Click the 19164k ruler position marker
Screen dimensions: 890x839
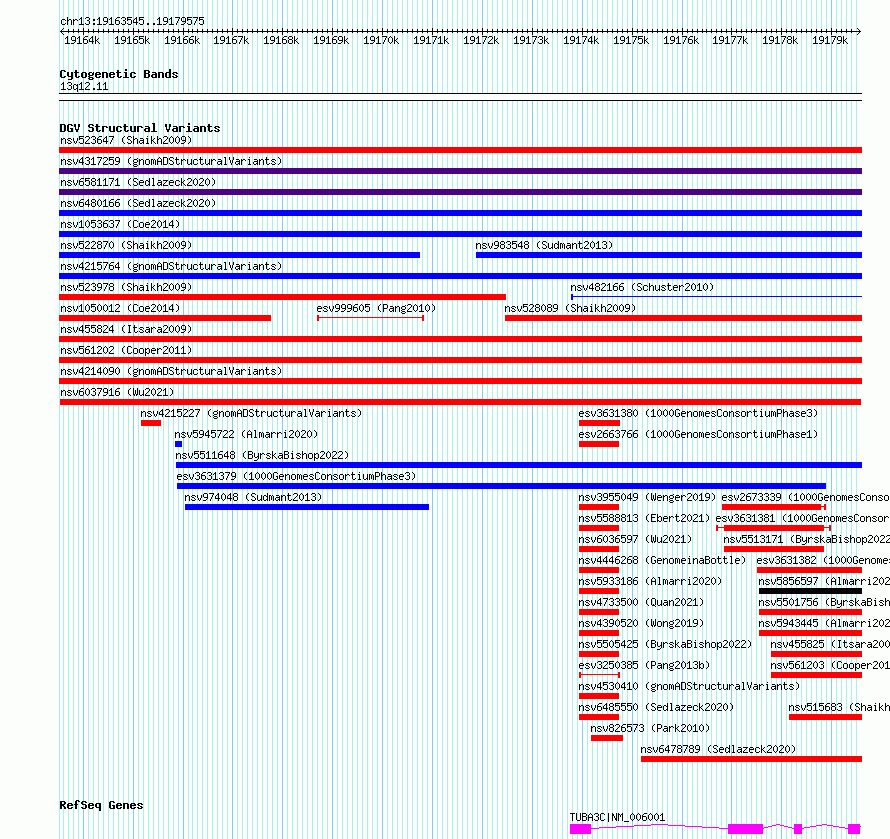click(x=82, y=40)
